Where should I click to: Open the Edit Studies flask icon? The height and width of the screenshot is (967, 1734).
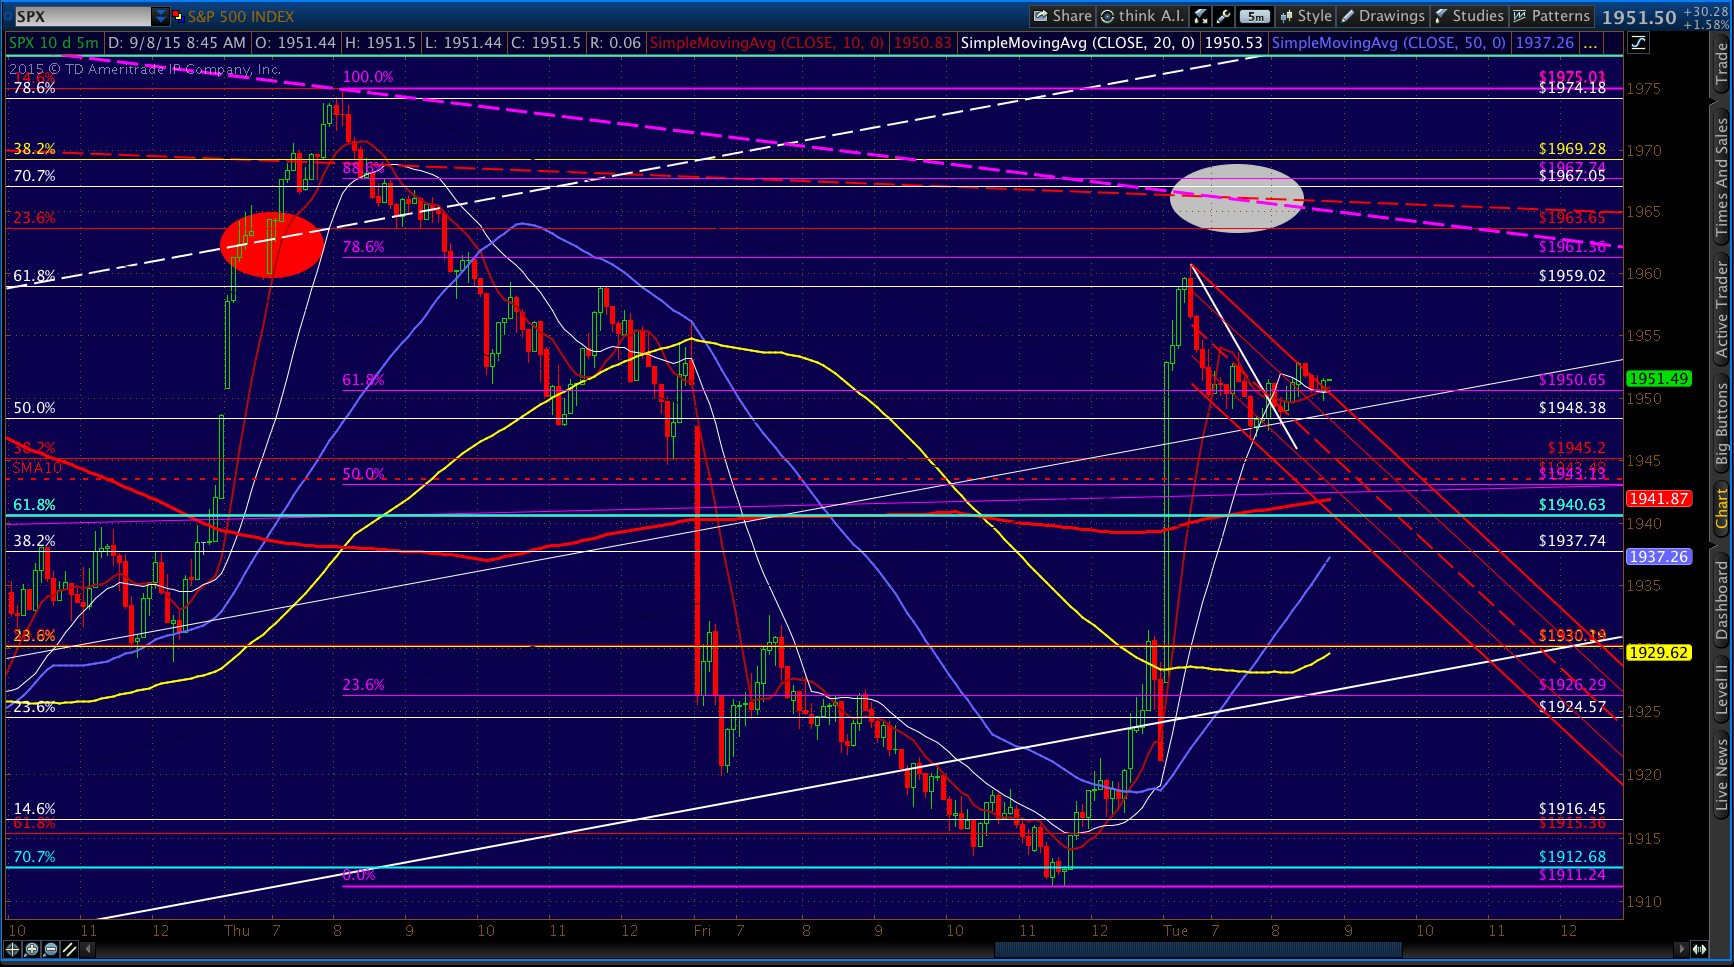pos(1202,16)
